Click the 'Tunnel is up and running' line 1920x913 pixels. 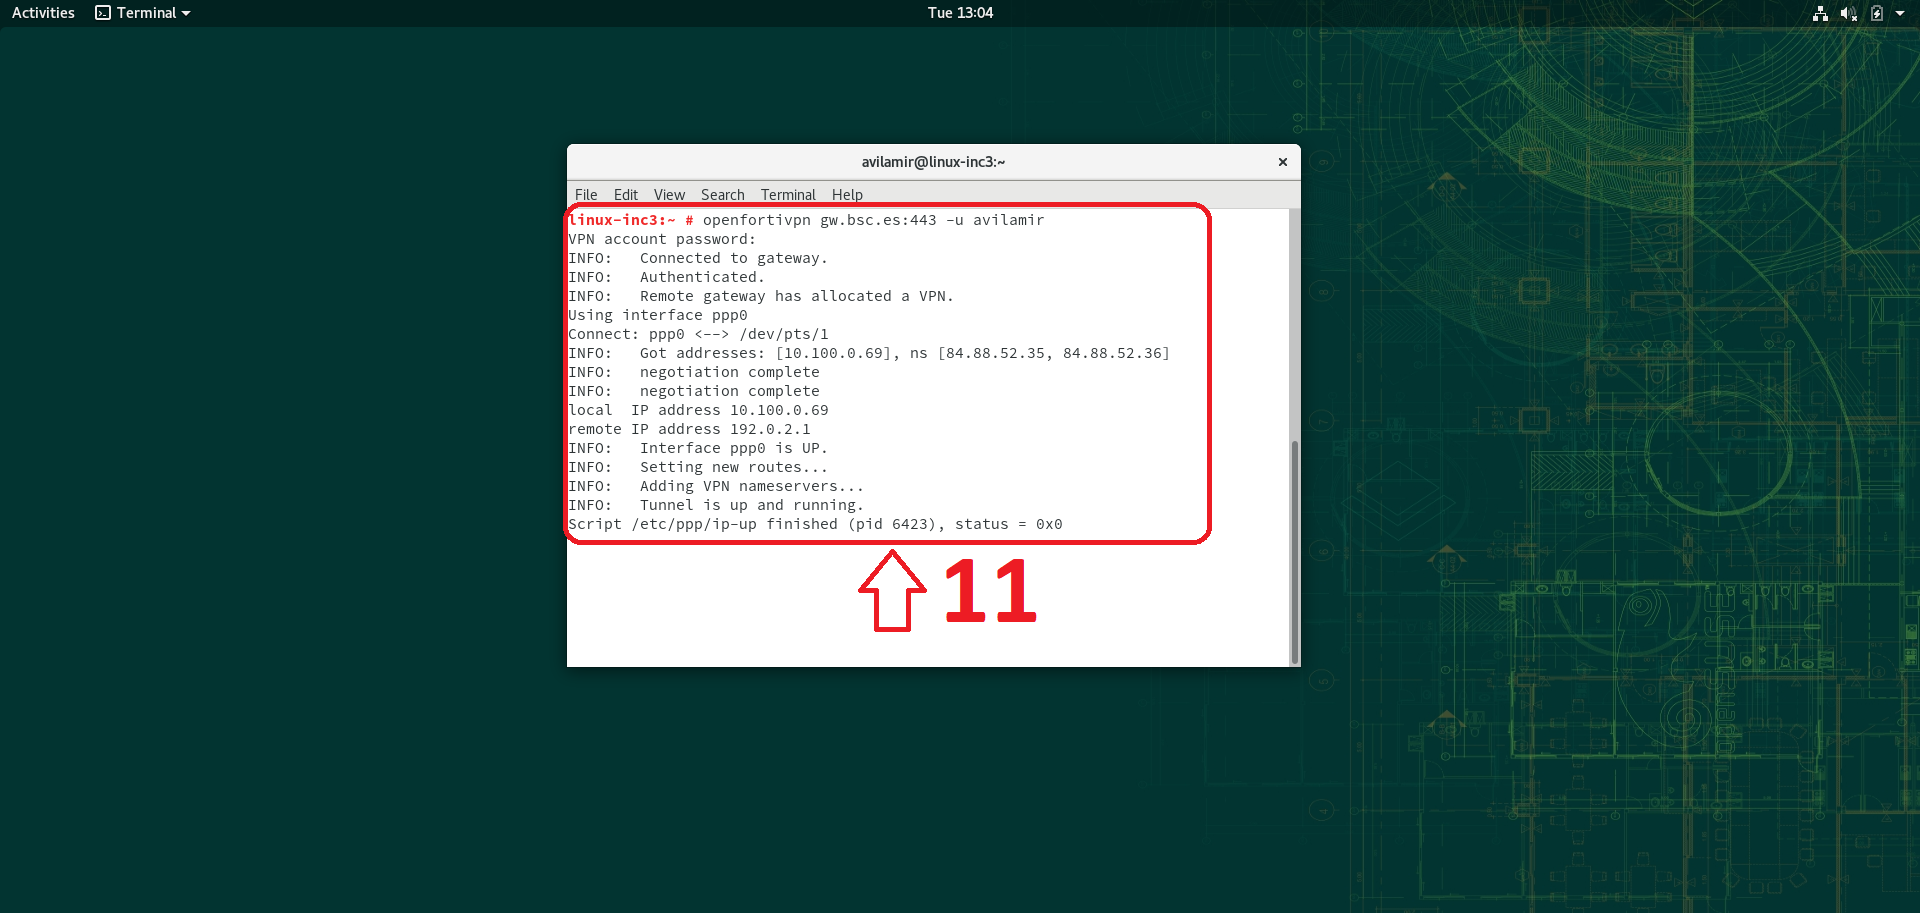pyautogui.click(x=751, y=505)
